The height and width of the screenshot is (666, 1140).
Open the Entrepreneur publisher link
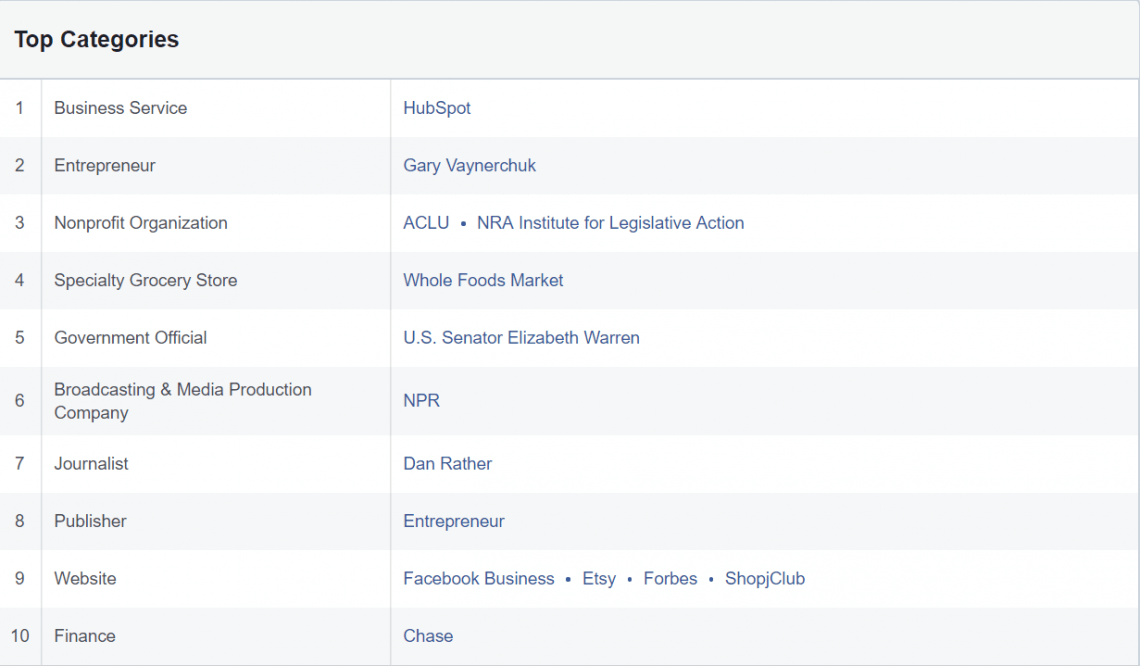pyautogui.click(x=453, y=521)
